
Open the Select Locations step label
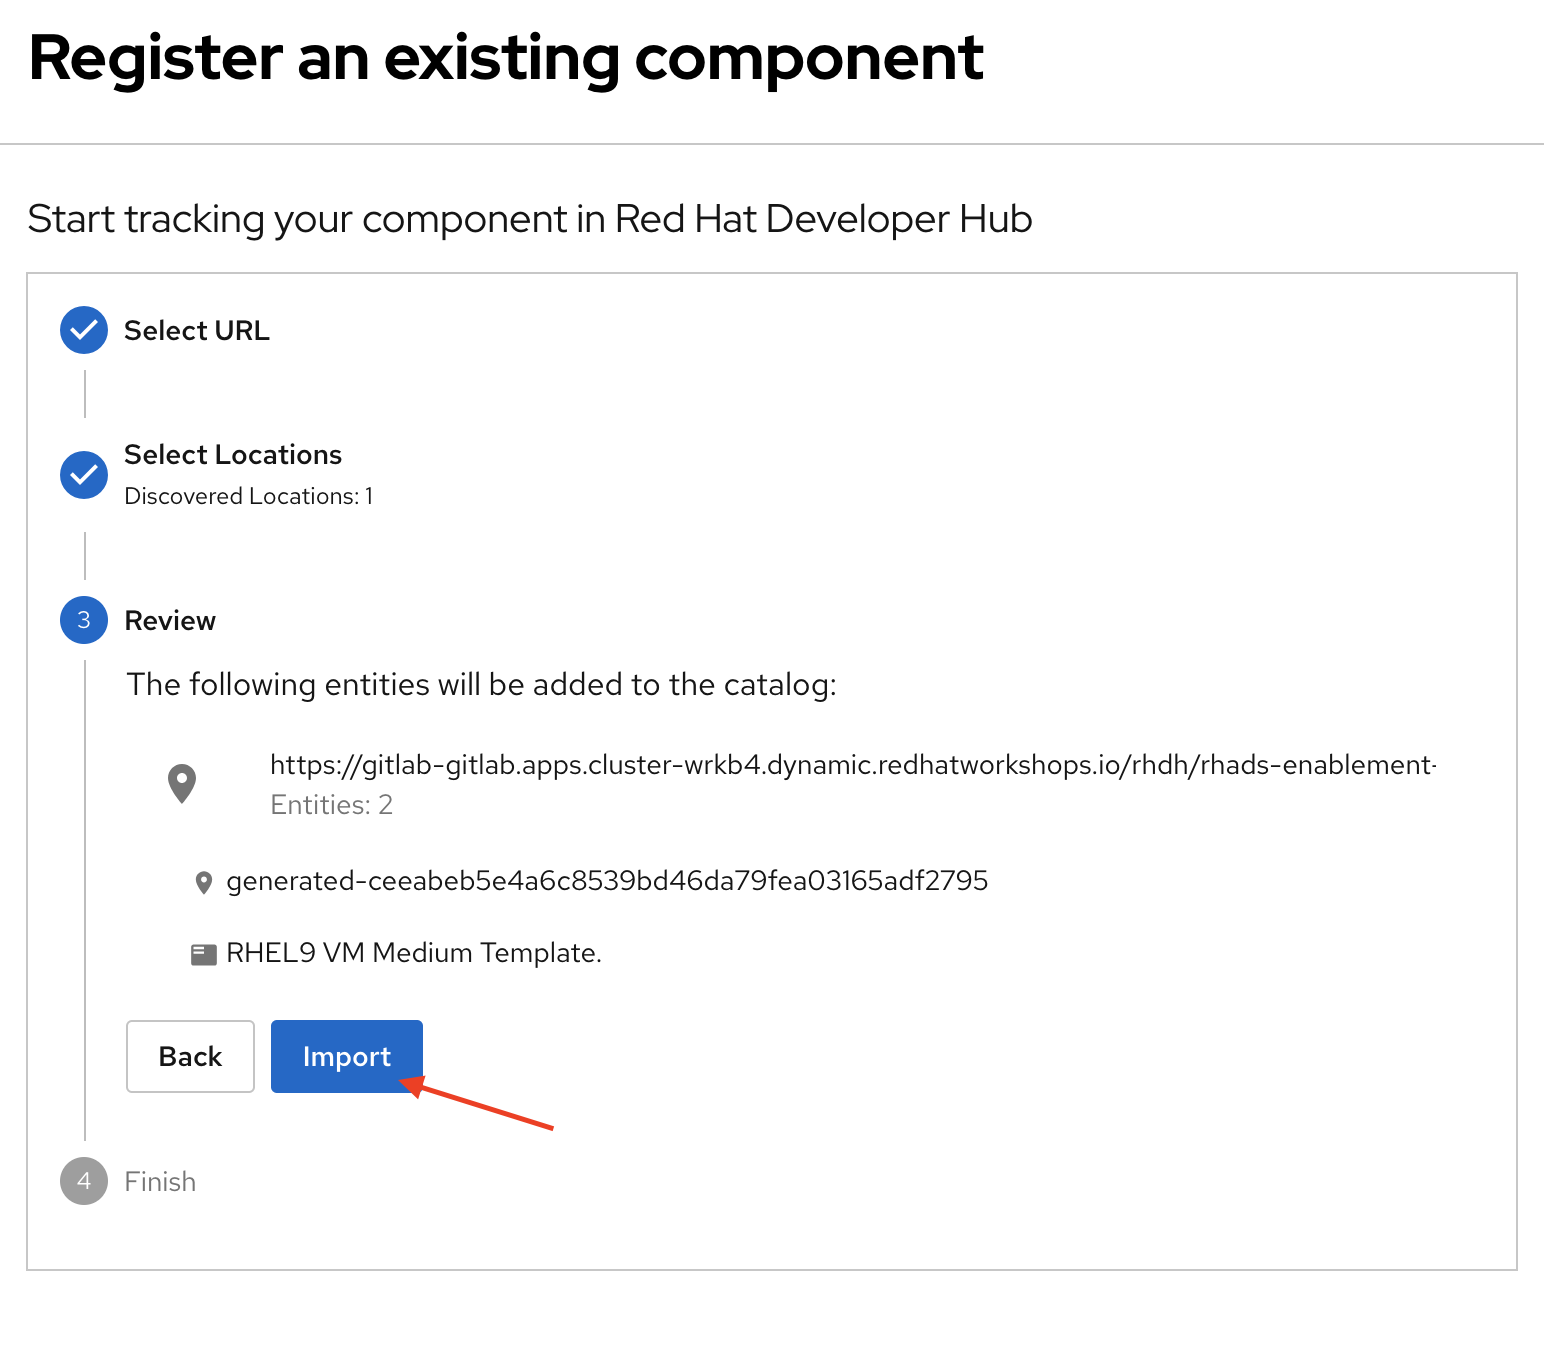tap(233, 454)
